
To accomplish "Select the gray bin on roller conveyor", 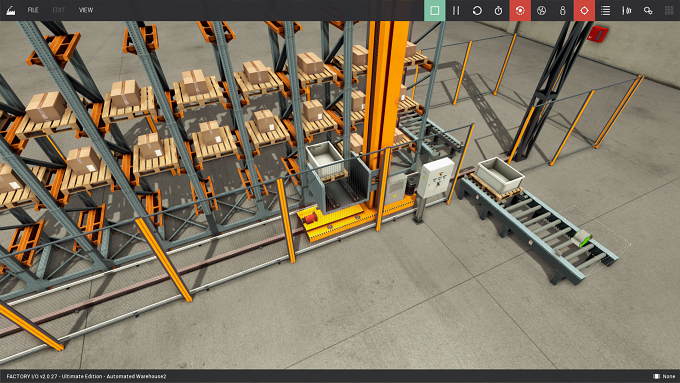I will click(500, 175).
